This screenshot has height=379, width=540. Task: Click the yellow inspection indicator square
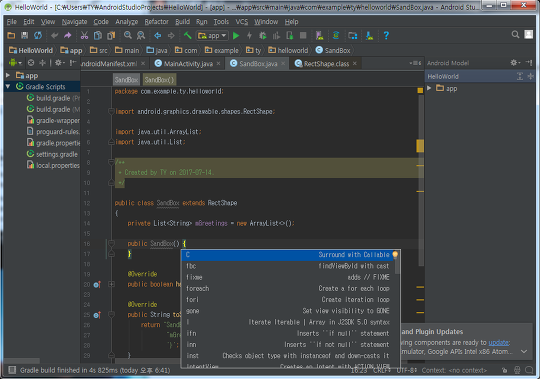click(420, 91)
